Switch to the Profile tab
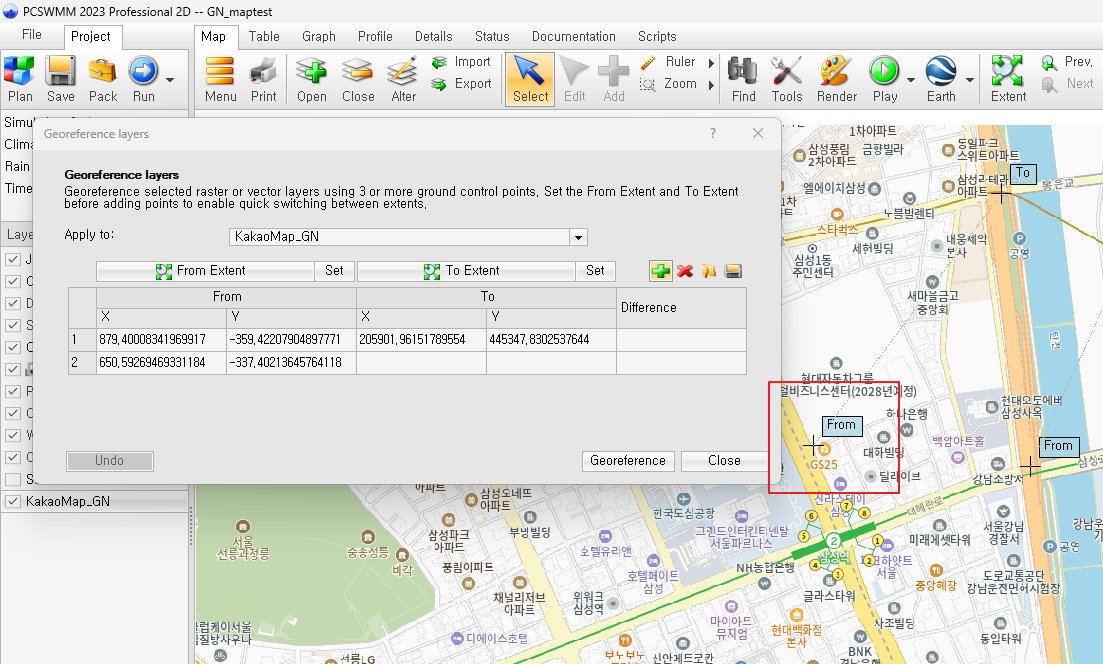This screenshot has height=664, width=1103. tap(375, 37)
